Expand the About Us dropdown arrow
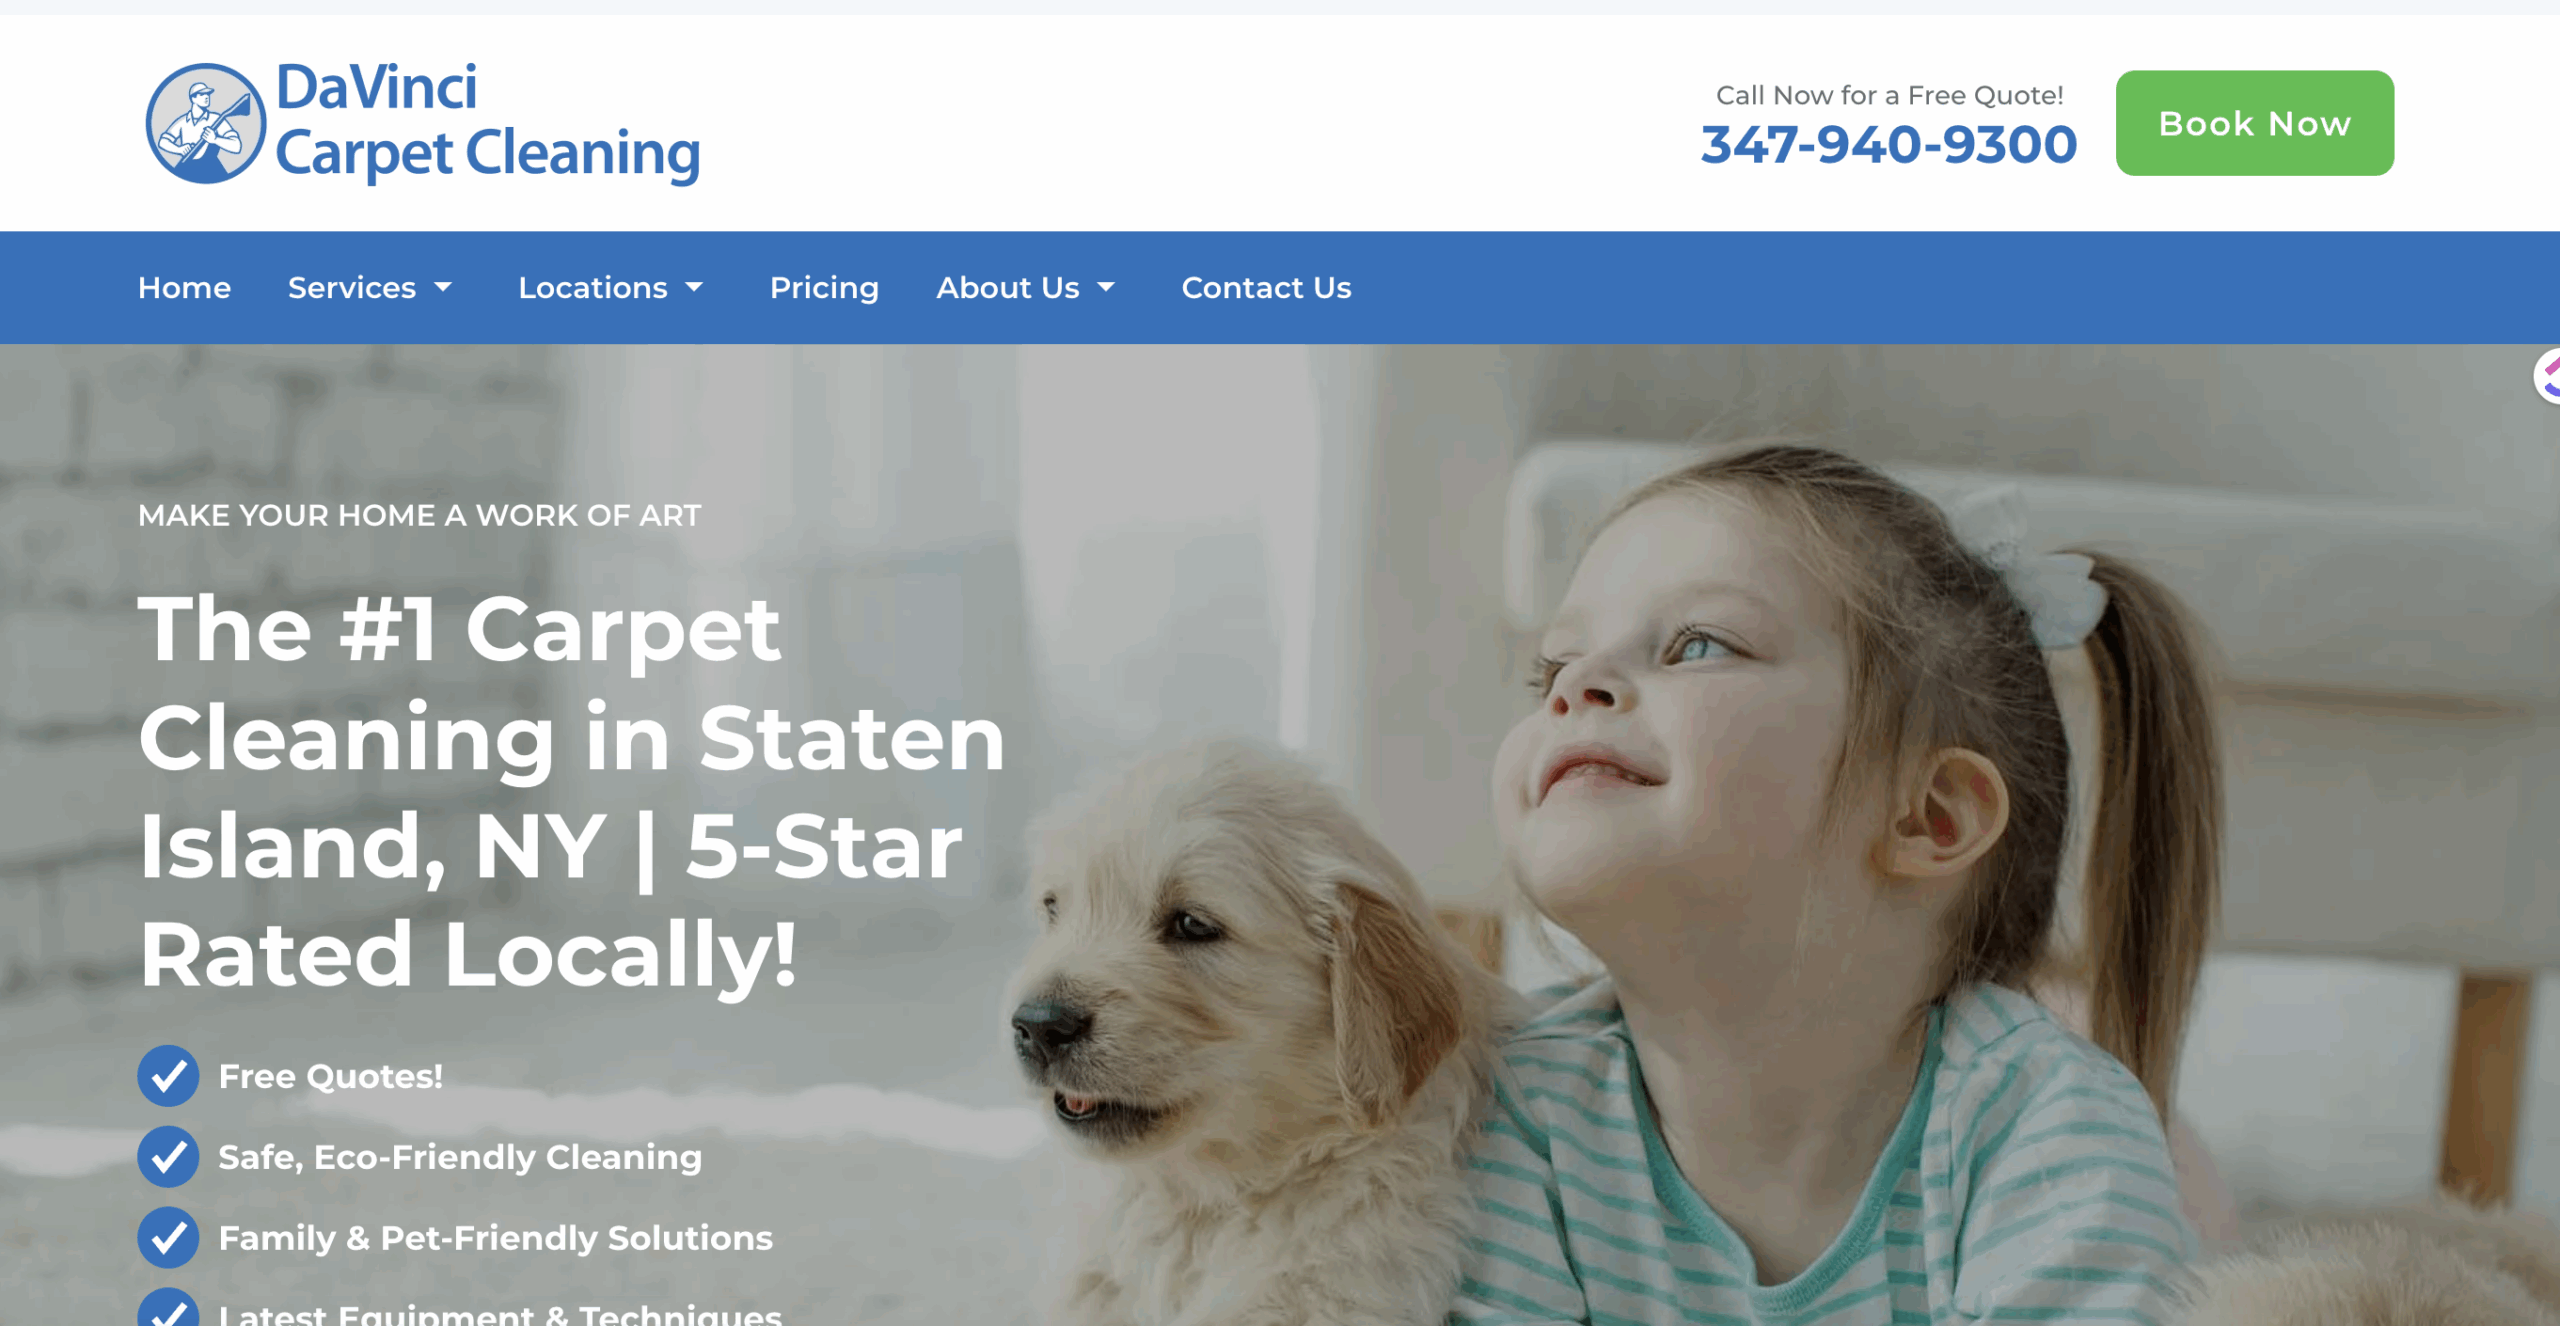The height and width of the screenshot is (1326, 2560). (1106, 288)
